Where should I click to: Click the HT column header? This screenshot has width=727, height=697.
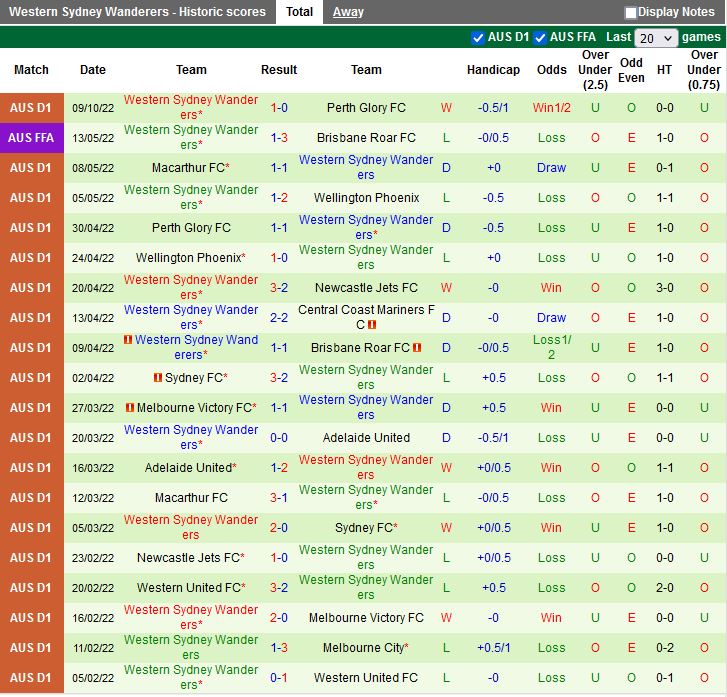(664, 70)
